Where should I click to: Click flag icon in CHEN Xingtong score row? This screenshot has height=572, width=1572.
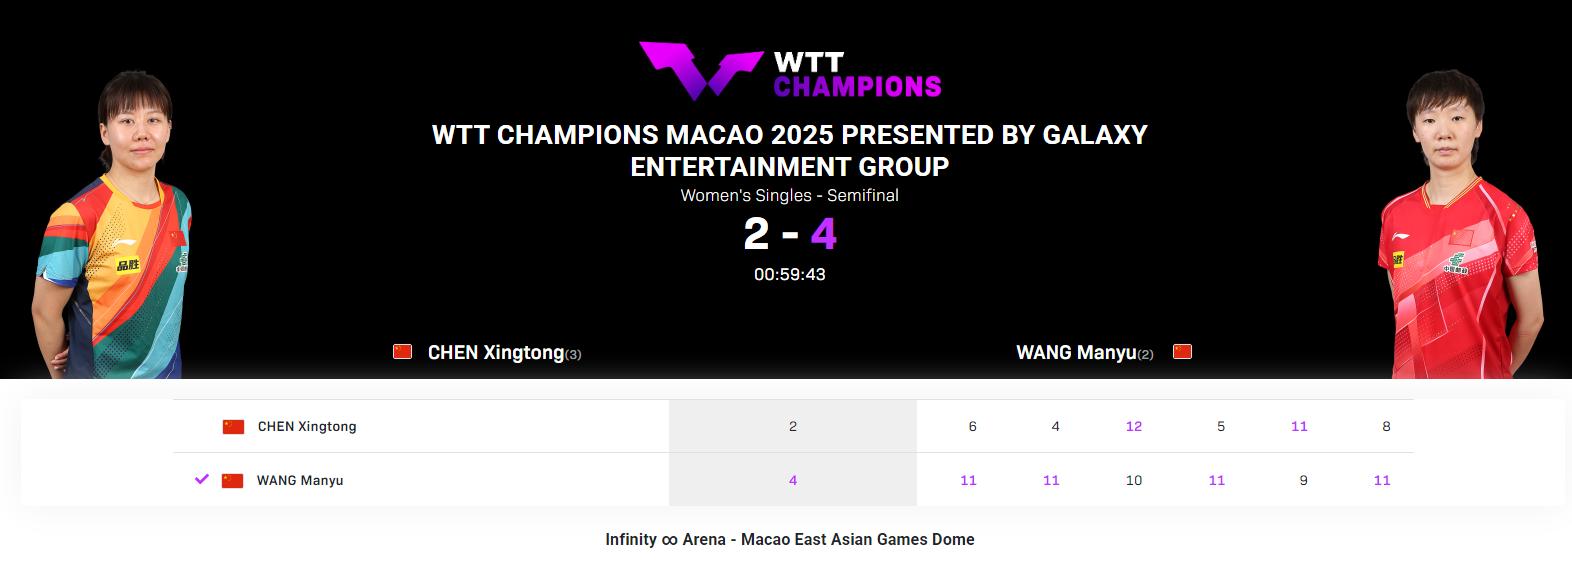[x=233, y=427]
